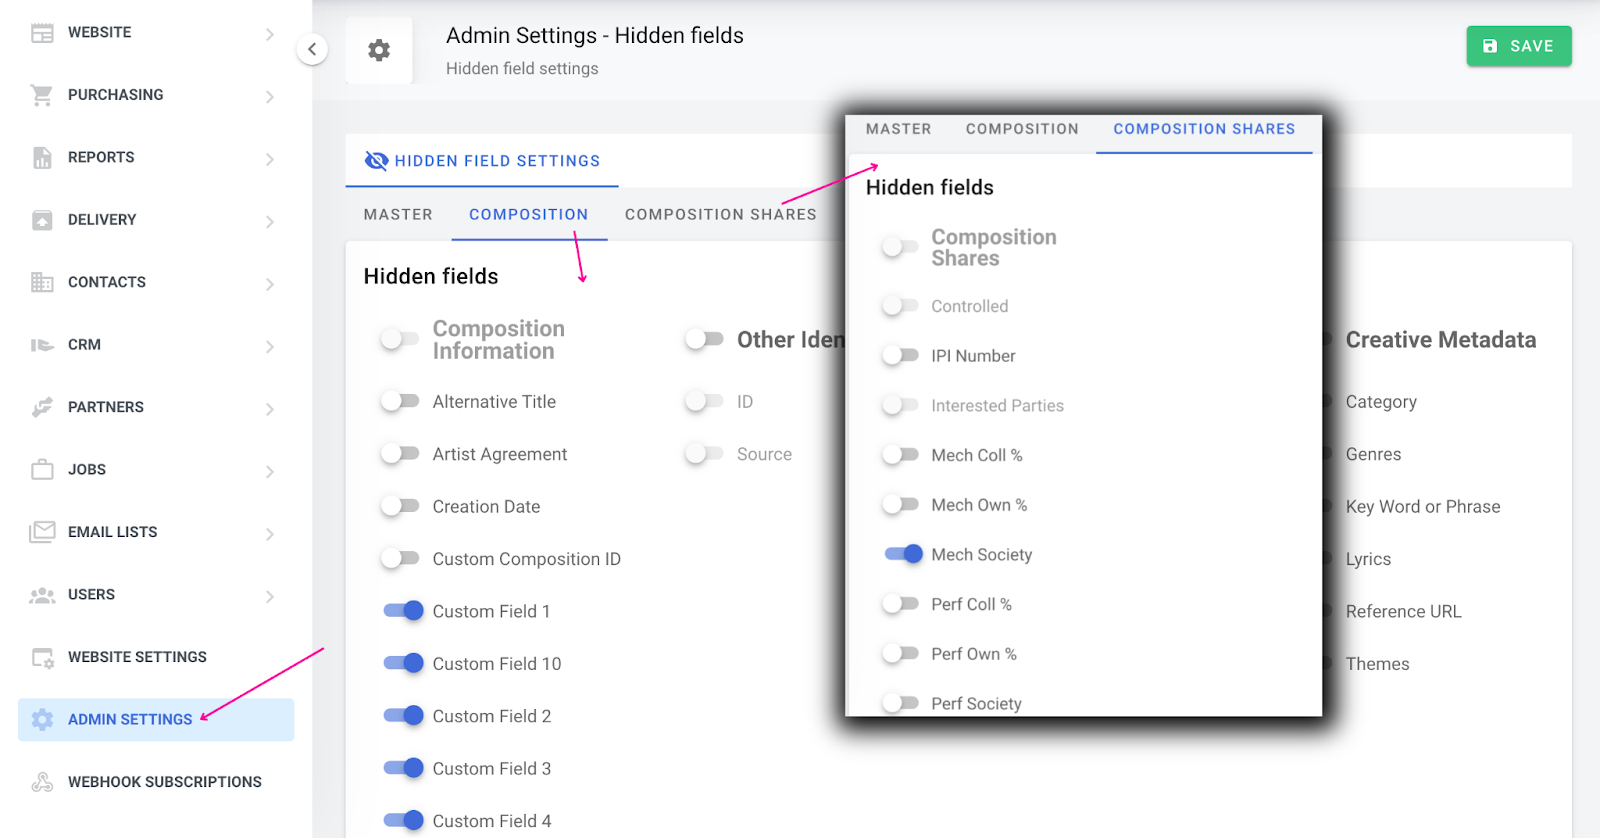Toggle the IPI Number switch

(x=900, y=356)
